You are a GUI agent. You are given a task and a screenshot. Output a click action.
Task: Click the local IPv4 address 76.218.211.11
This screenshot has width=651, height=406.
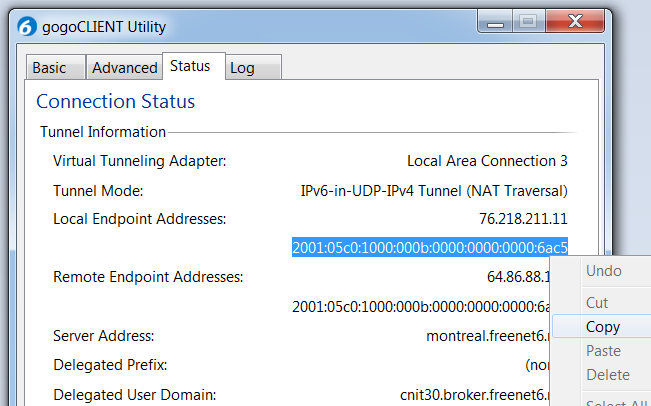[523, 219]
